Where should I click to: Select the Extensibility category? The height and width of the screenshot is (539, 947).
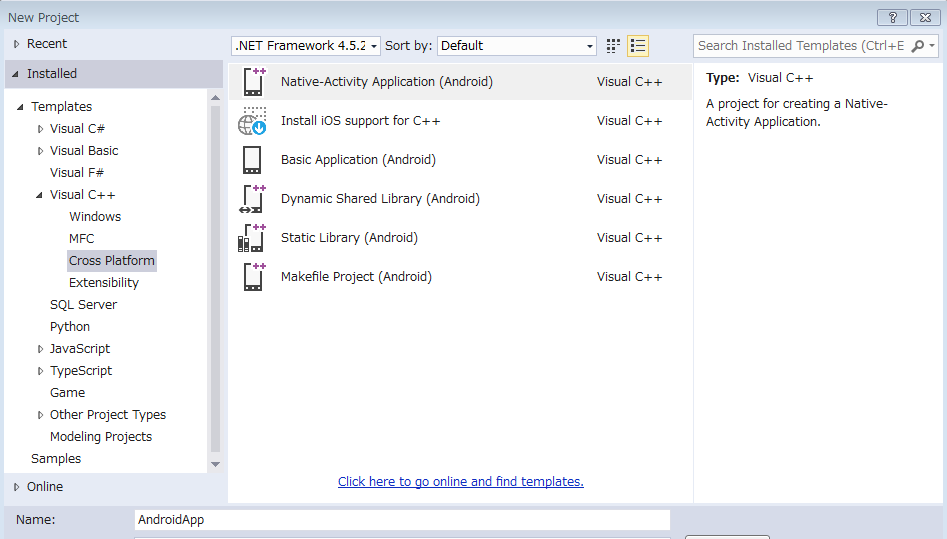[104, 283]
